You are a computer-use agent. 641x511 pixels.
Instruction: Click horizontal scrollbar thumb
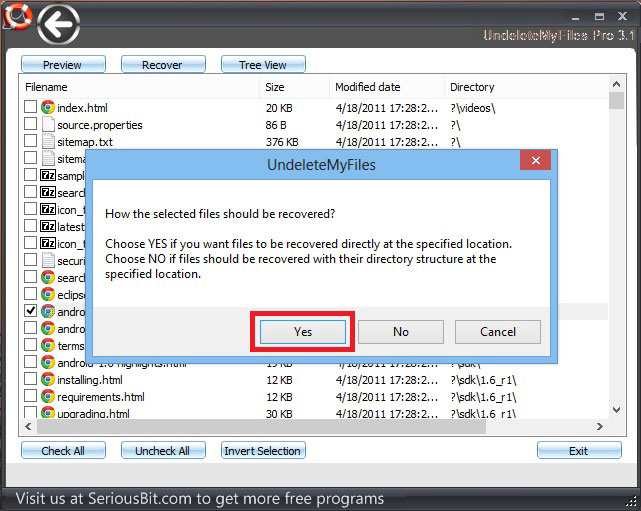coord(262,426)
